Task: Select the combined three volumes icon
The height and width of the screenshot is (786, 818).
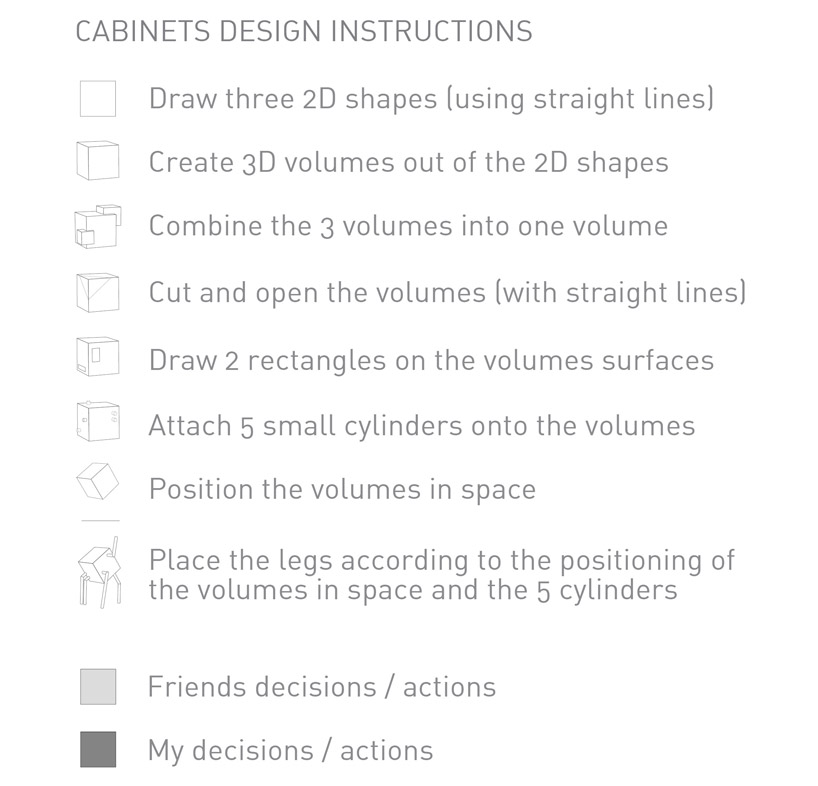Action: [x=98, y=226]
